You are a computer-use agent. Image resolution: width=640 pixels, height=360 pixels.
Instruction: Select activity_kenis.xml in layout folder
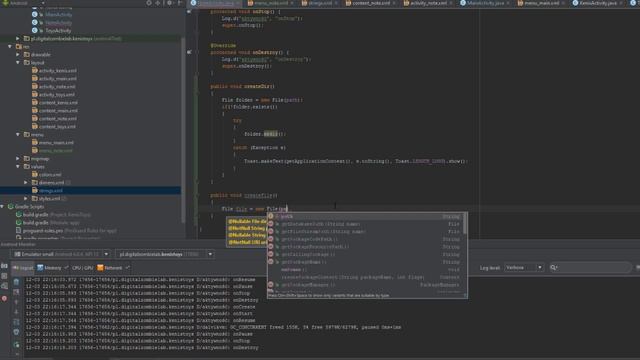point(58,71)
